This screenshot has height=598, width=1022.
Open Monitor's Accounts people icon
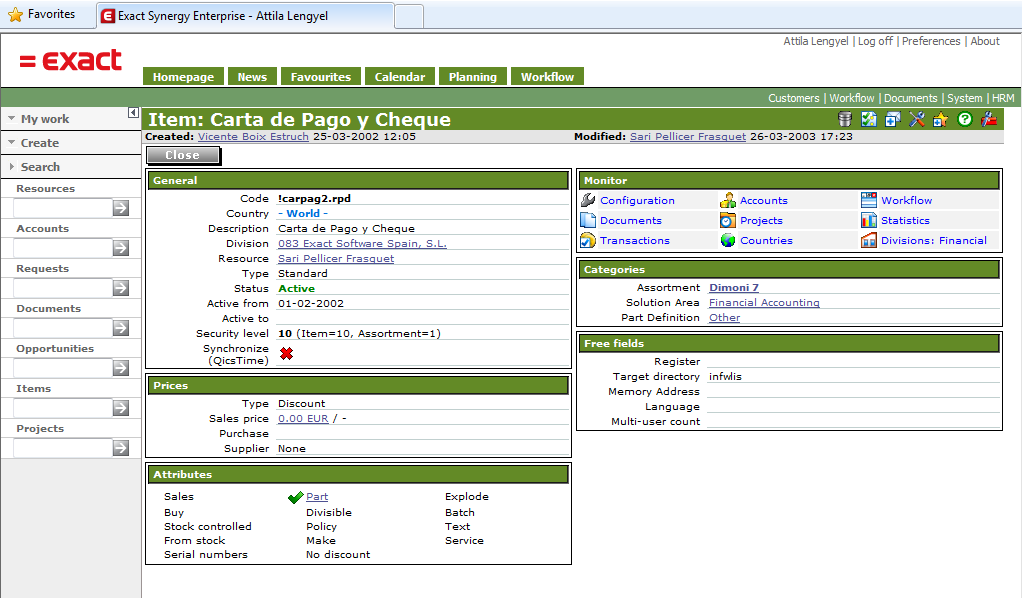coord(727,200)
